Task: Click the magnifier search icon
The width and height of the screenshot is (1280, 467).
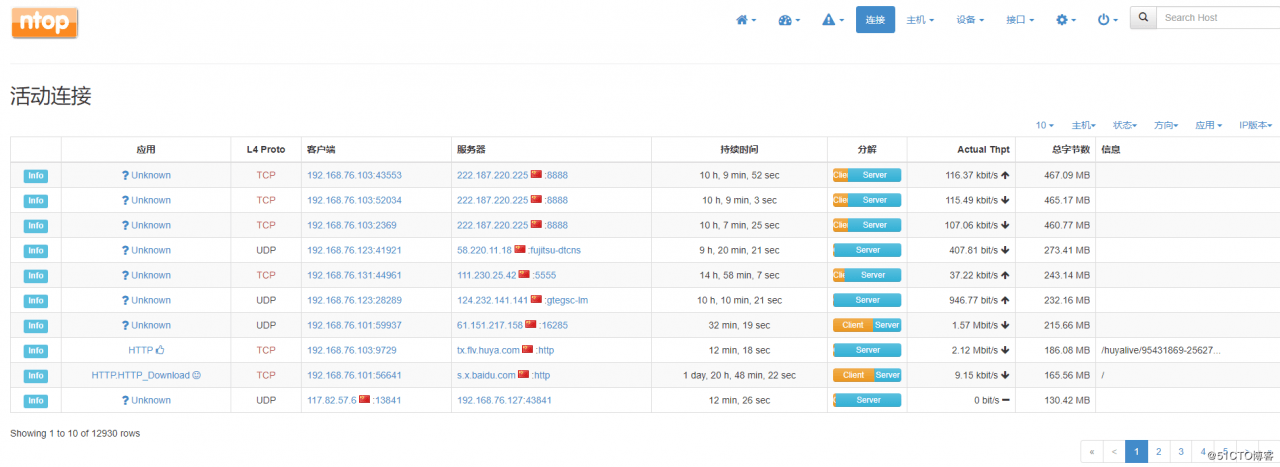Action: click(1143, 18)
